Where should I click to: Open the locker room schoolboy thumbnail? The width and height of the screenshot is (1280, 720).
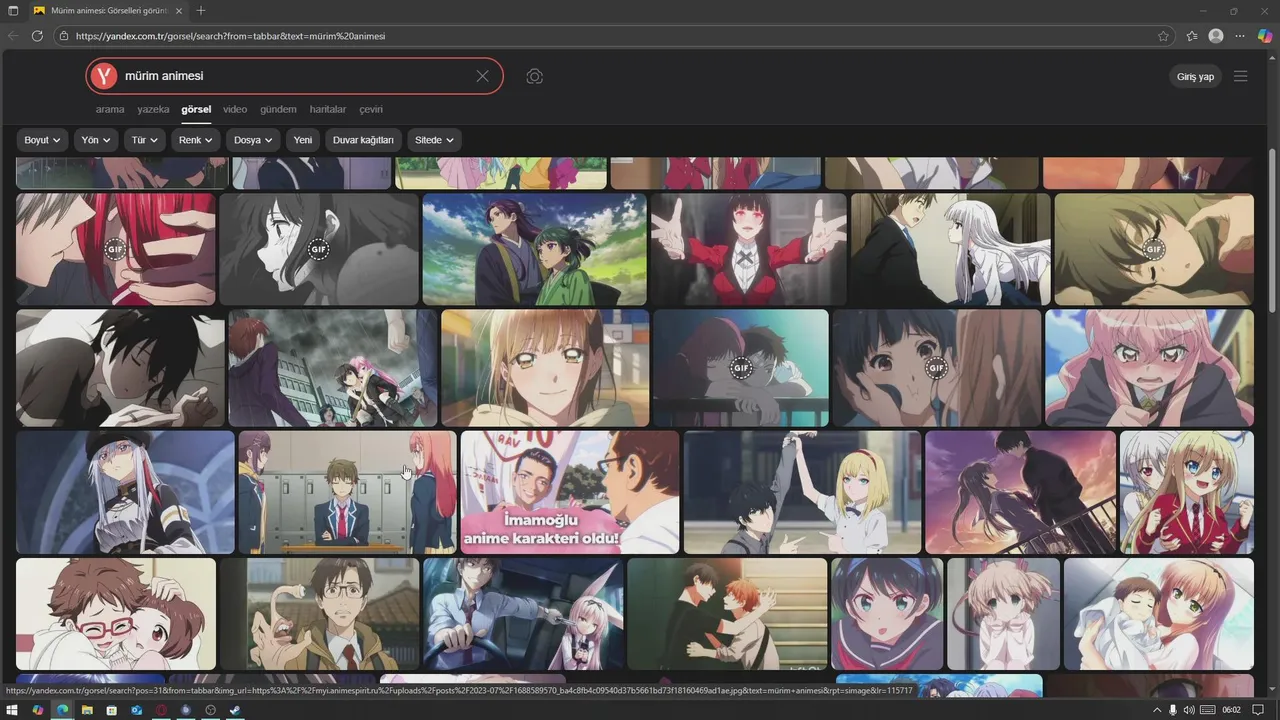pyautogui.click(x=347, y=492)
